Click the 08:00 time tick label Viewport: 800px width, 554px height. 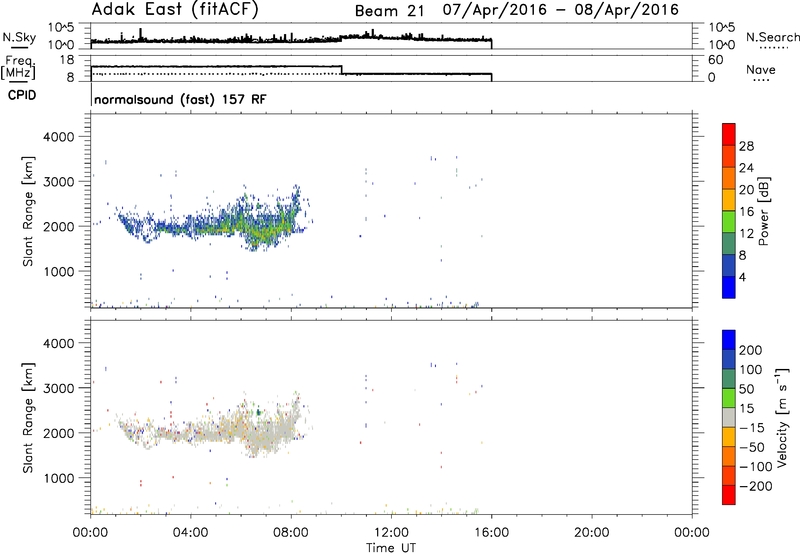[x=291, y=533]
